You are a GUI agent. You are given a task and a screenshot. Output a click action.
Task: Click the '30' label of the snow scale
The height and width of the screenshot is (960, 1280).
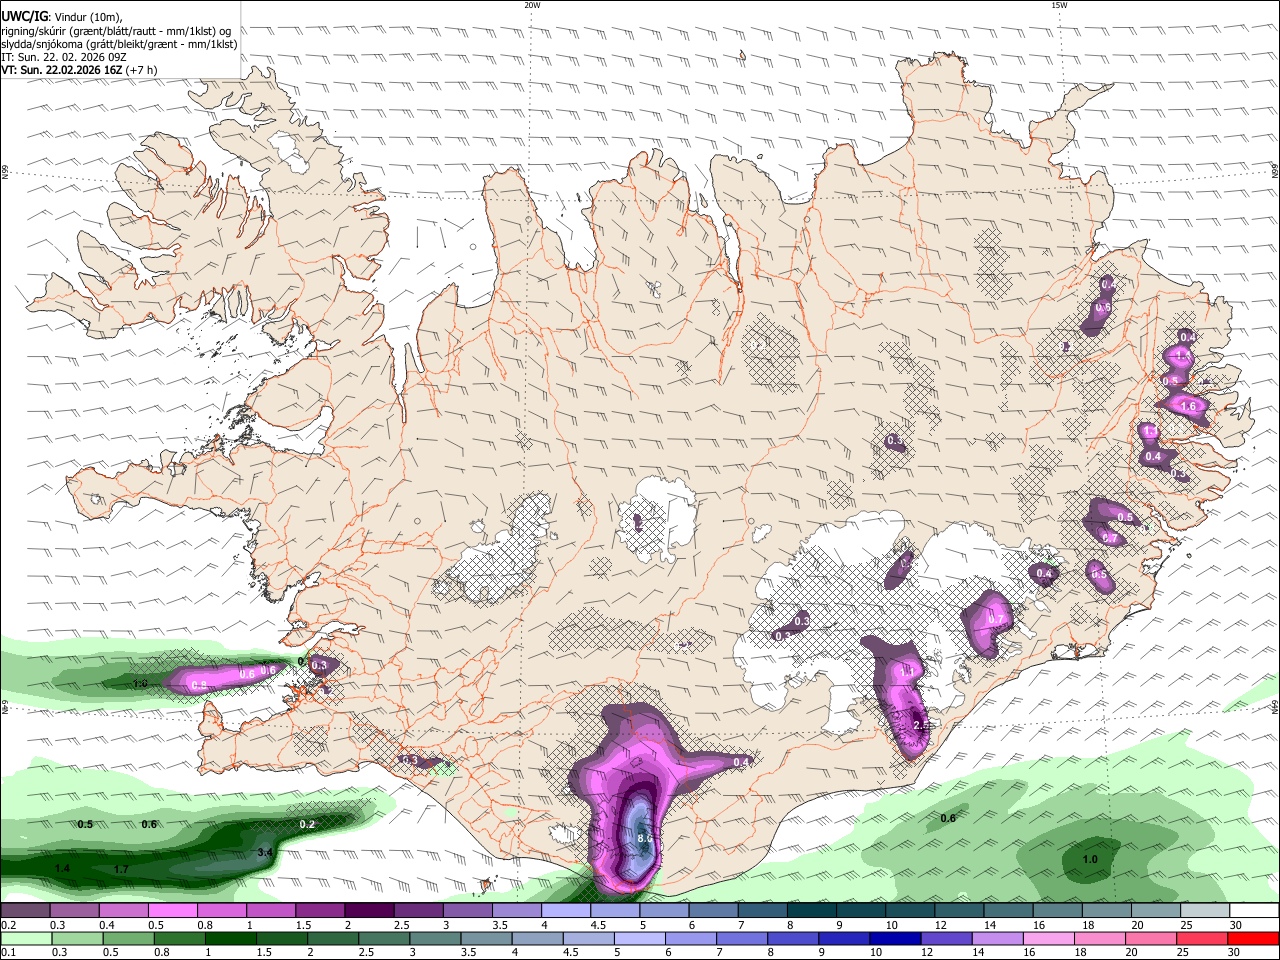point(1235,925)
